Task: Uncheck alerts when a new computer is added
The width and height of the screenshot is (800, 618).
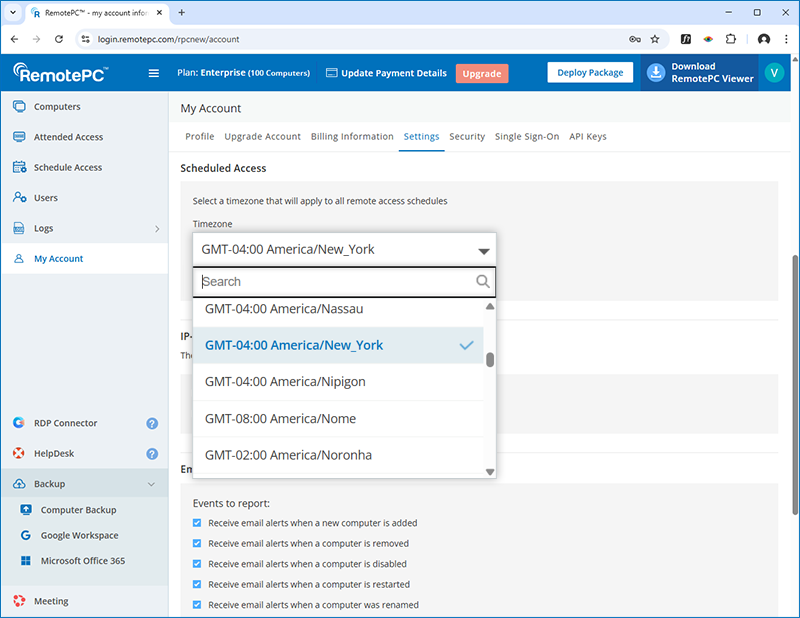Action: click(x=197, y=523)
